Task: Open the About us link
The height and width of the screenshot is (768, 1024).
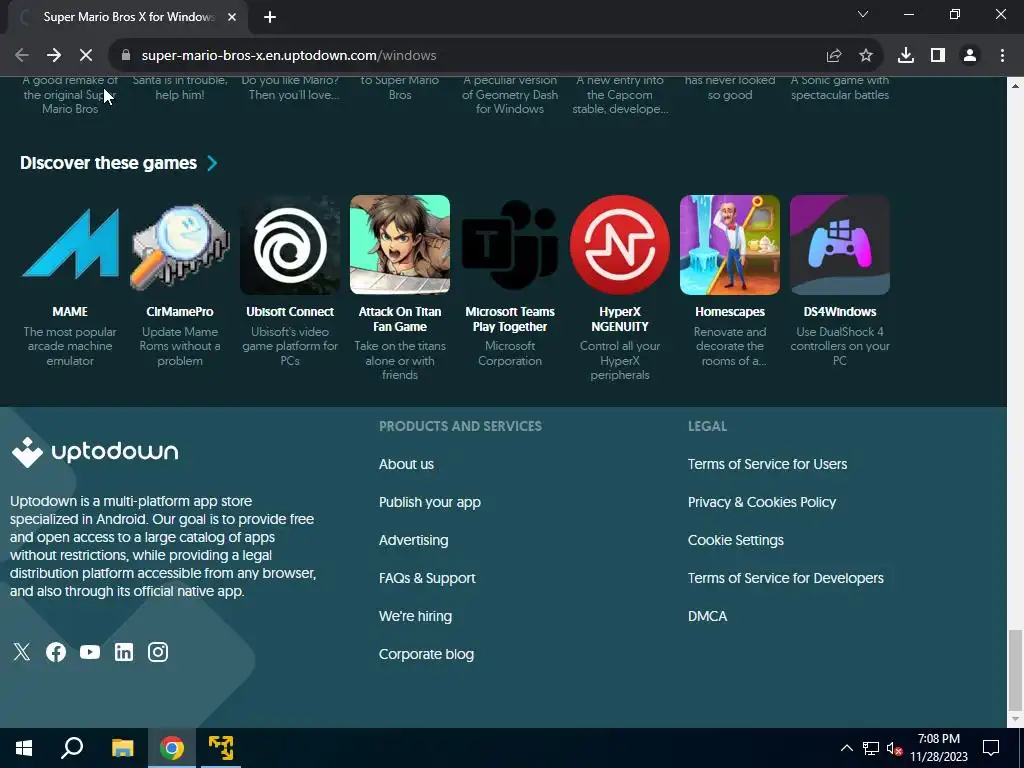Action: tap(406, 464)
